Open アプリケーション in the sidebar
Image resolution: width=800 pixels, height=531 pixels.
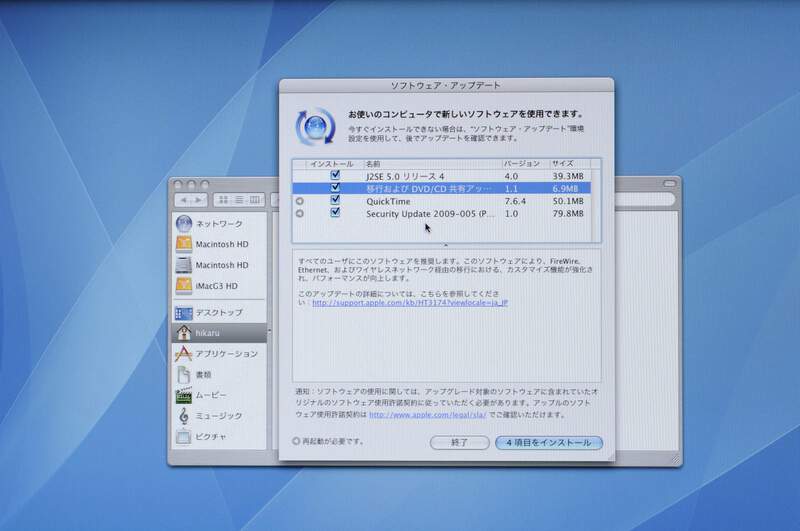[x=226, y=354]
